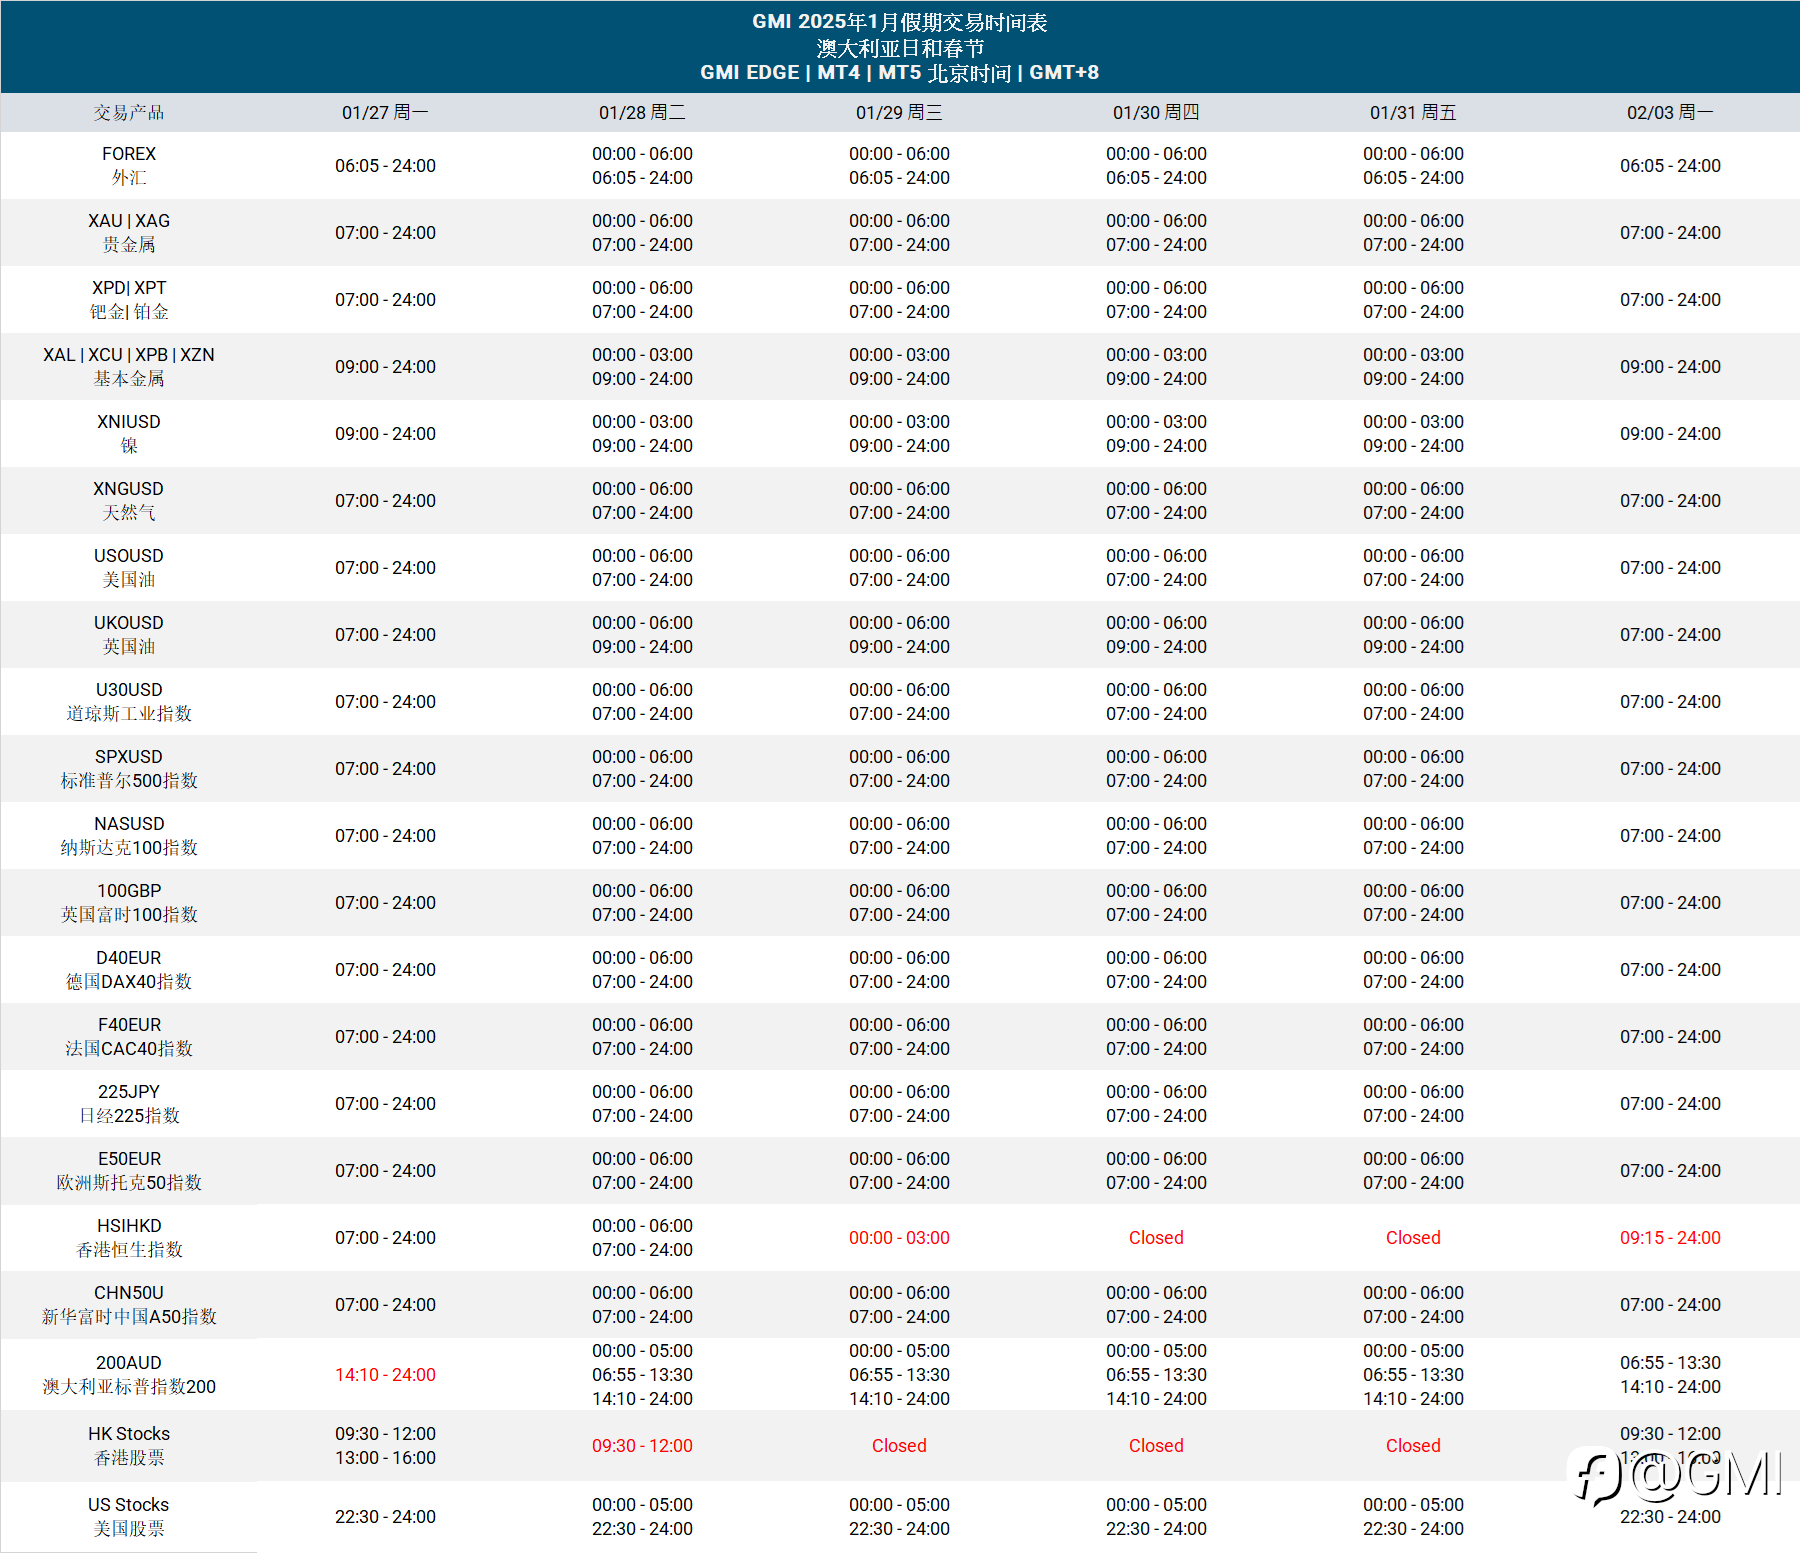Click the 225JPY 日经225指数 label
Viewport: 1800px width, 1553px height.
129,1104
